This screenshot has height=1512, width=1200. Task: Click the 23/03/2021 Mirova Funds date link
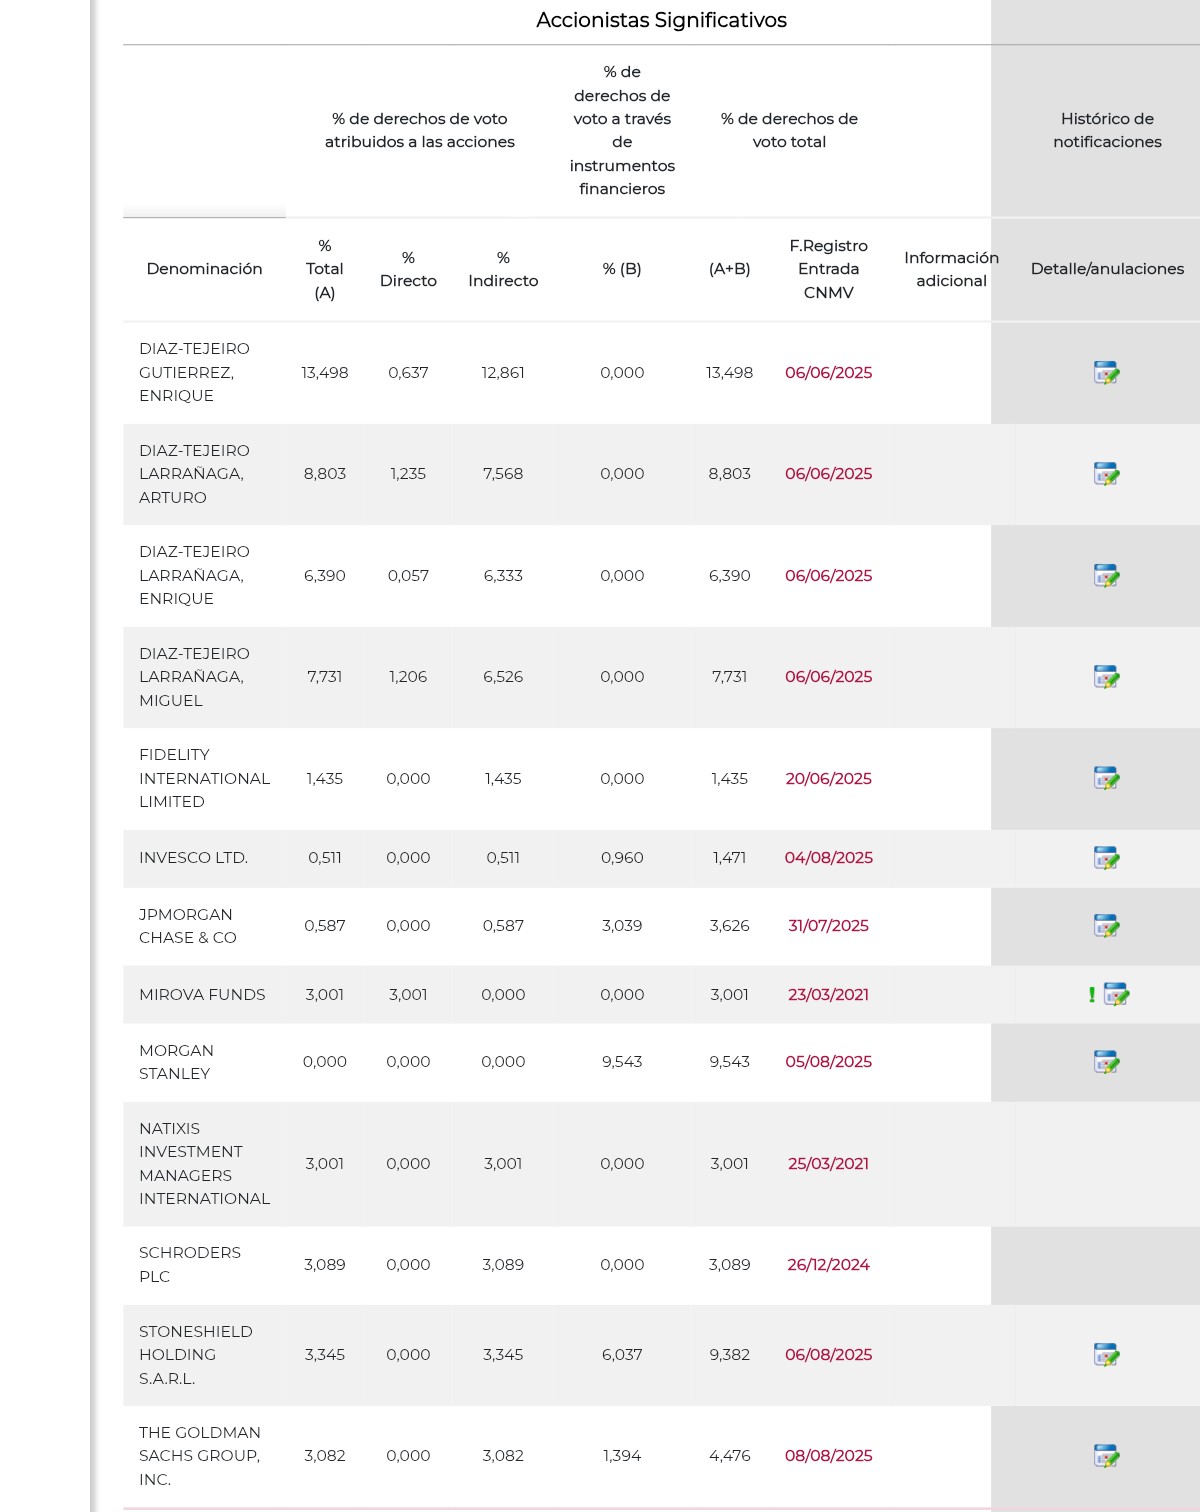click(828, 995)
